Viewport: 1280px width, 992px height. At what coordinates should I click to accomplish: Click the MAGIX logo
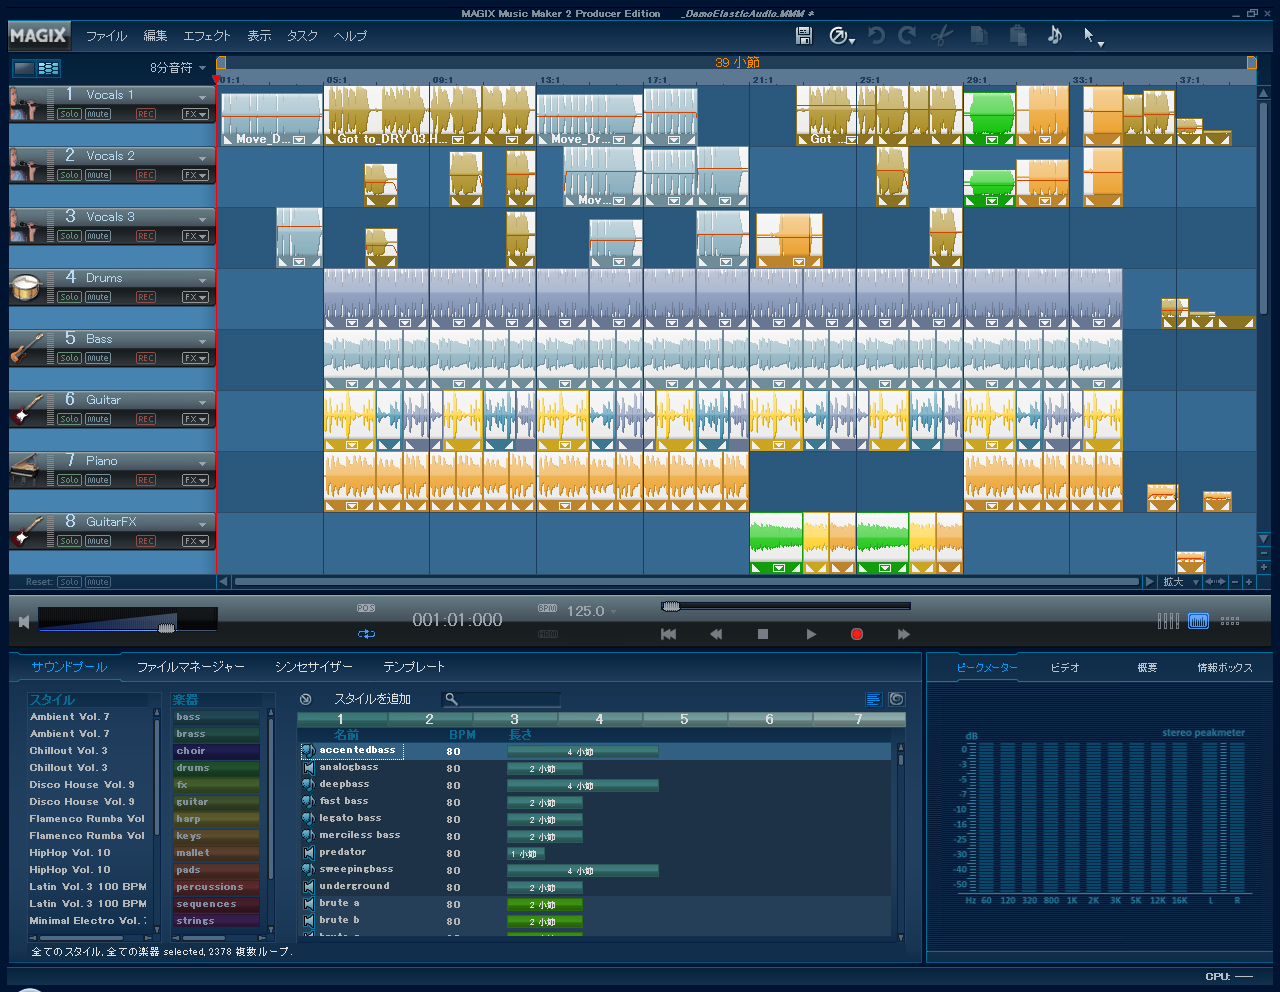coord(38,36)
